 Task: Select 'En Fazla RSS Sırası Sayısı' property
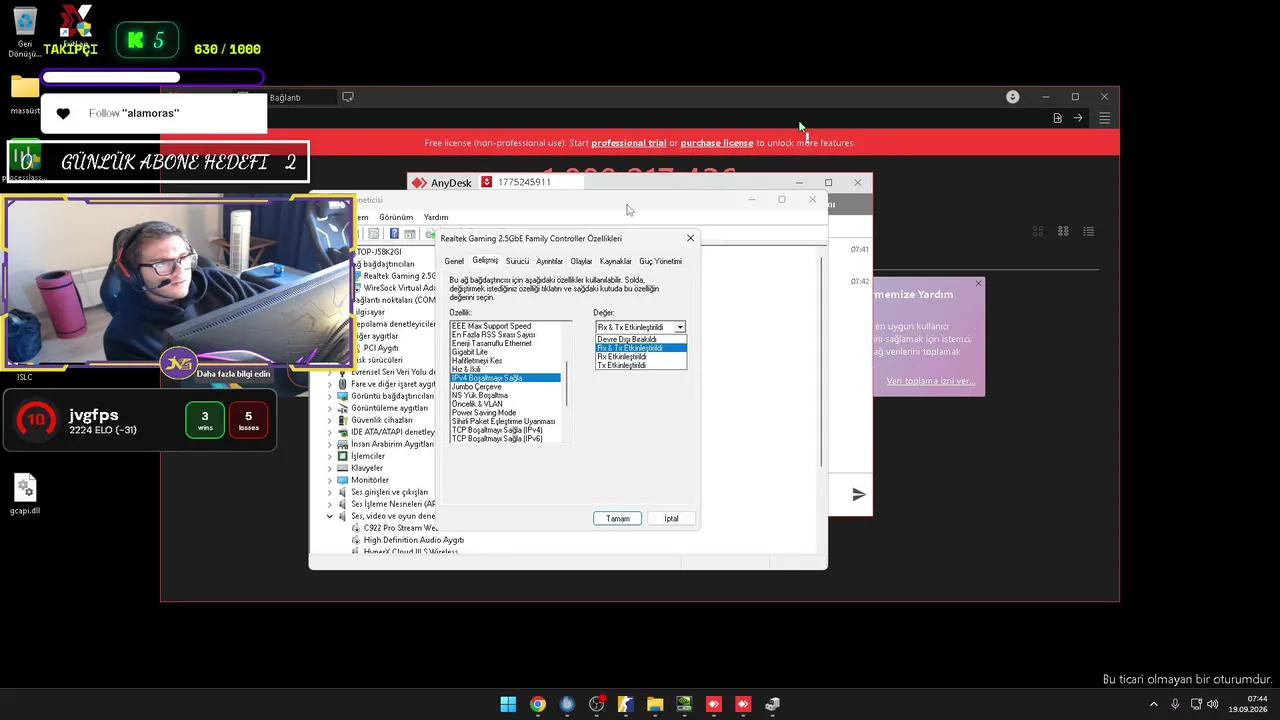[x=506, y=335]
